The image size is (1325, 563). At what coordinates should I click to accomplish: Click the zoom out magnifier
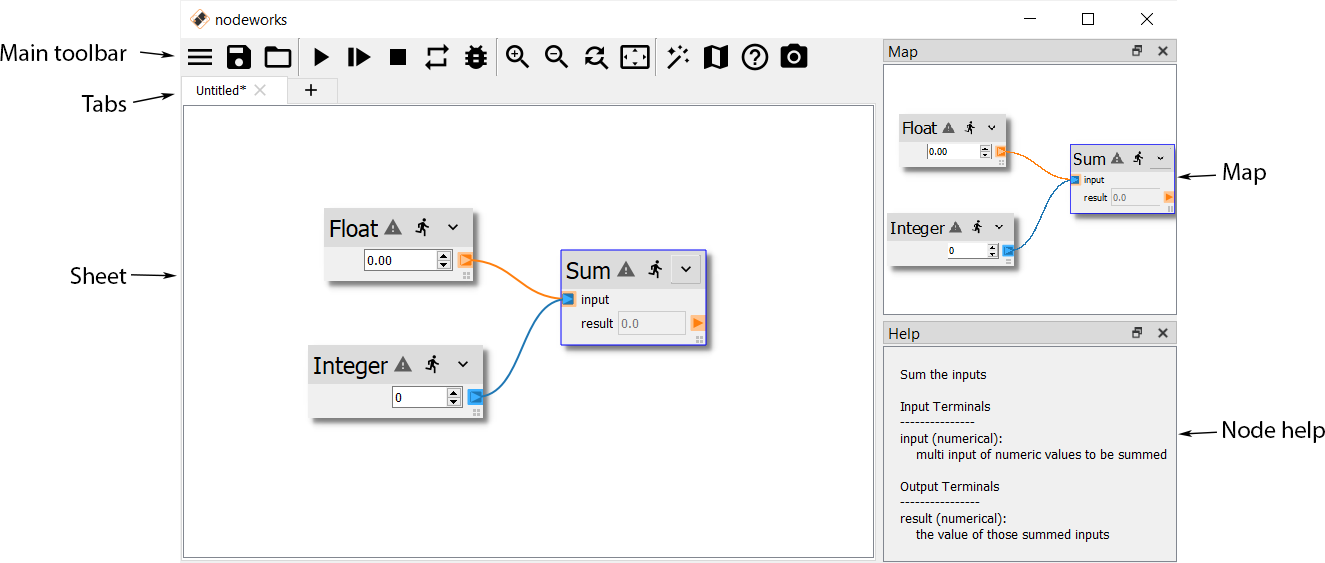click(556, 57)
